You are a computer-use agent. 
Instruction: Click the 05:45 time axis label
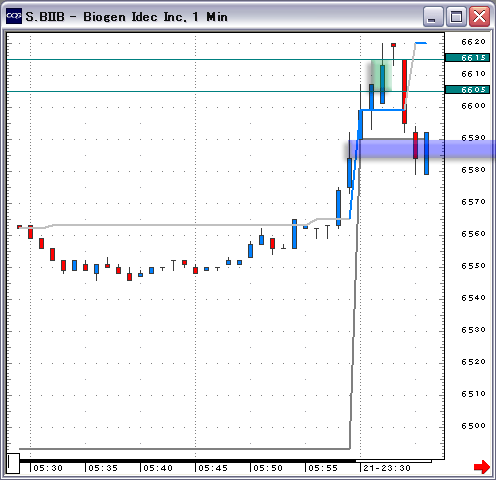(x=213, y=468)
